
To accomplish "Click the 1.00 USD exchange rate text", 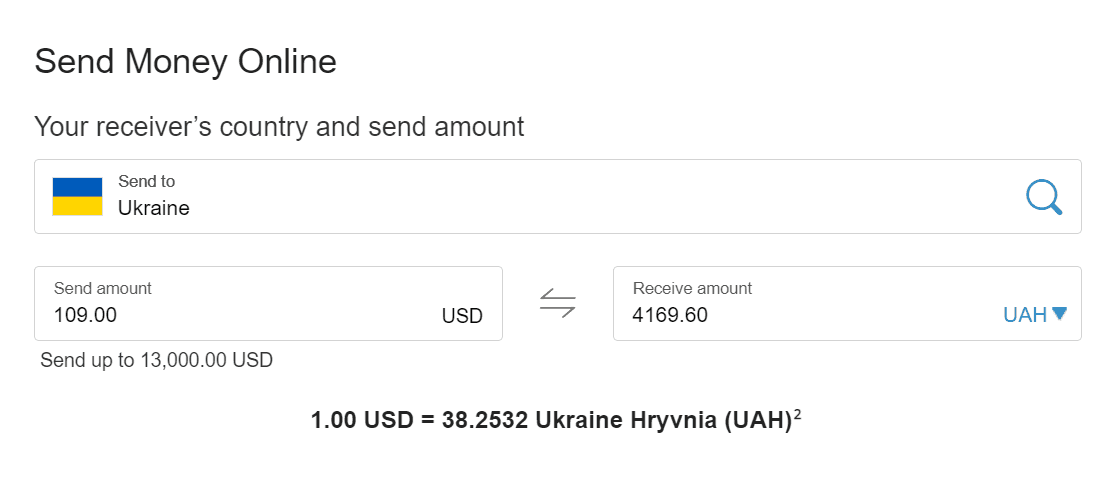I will pyautogui.click(x=551, y=420).
